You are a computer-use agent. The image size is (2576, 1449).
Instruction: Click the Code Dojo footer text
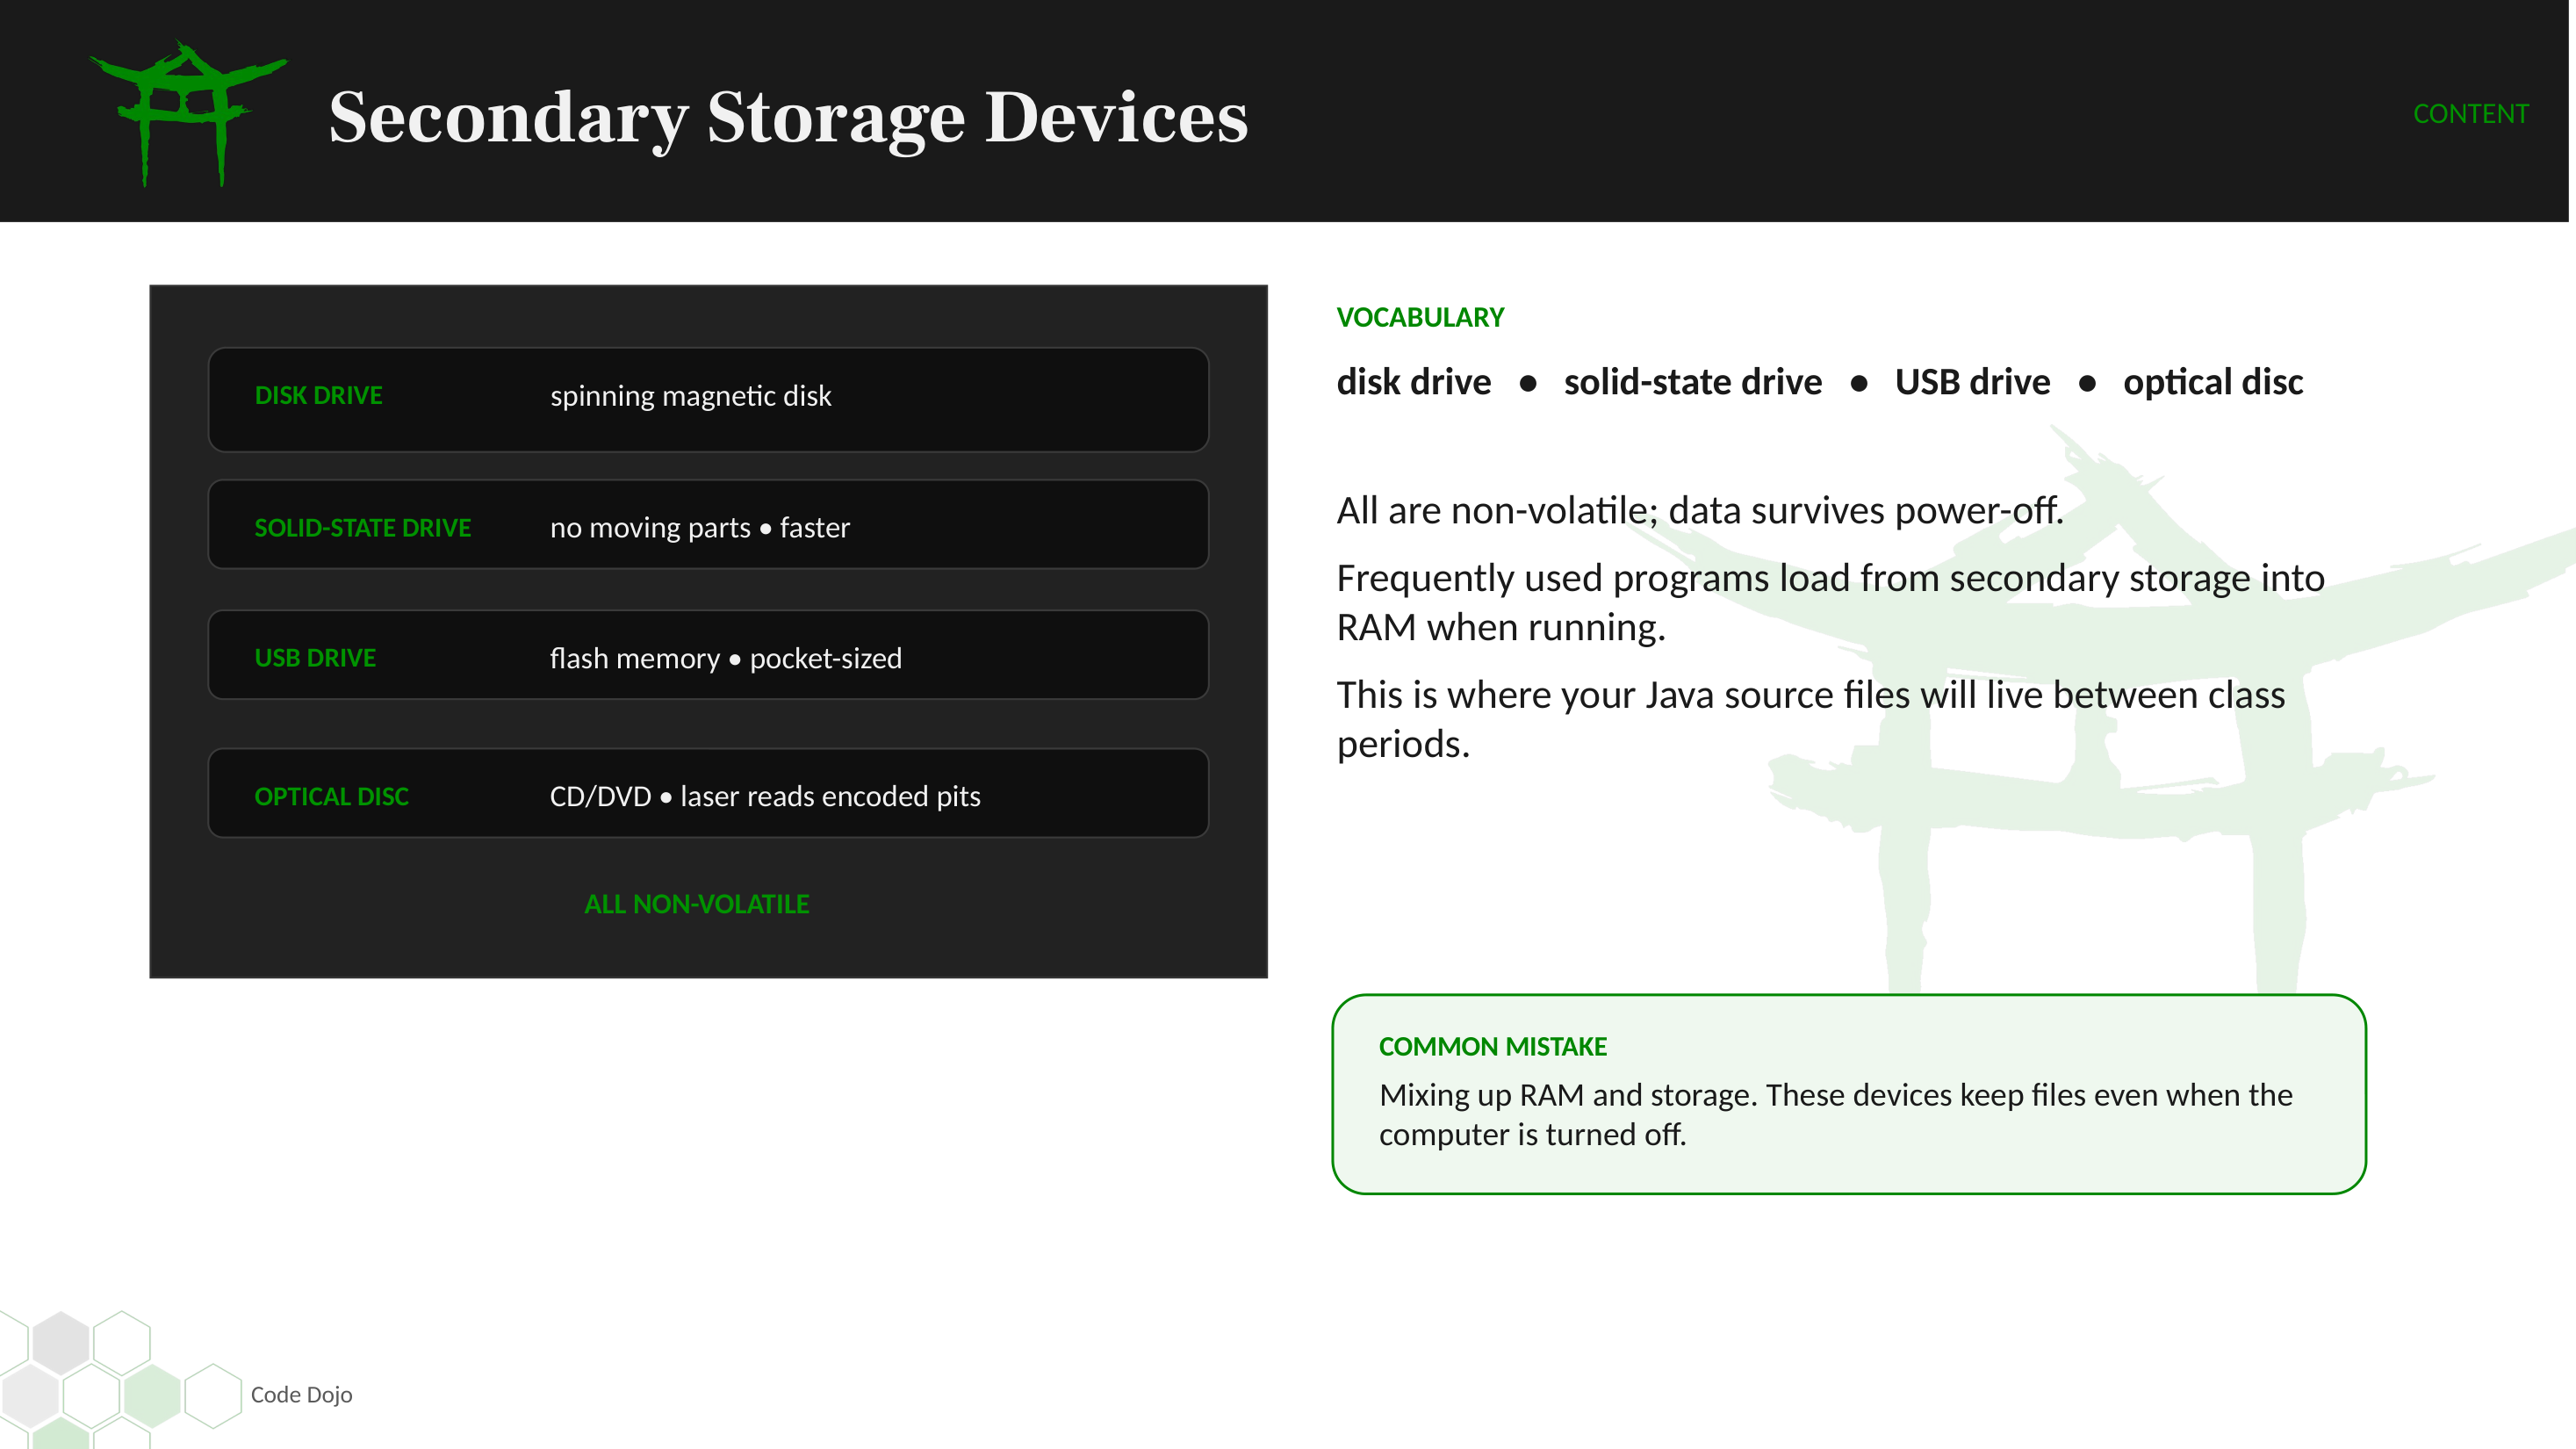pyautogui.click(x=301, y=1394)
